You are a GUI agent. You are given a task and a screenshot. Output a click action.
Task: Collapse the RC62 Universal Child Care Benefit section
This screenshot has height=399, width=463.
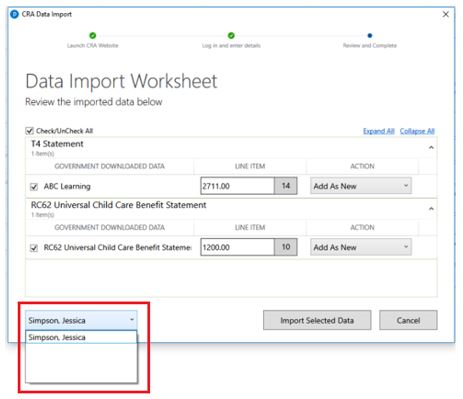431,209
